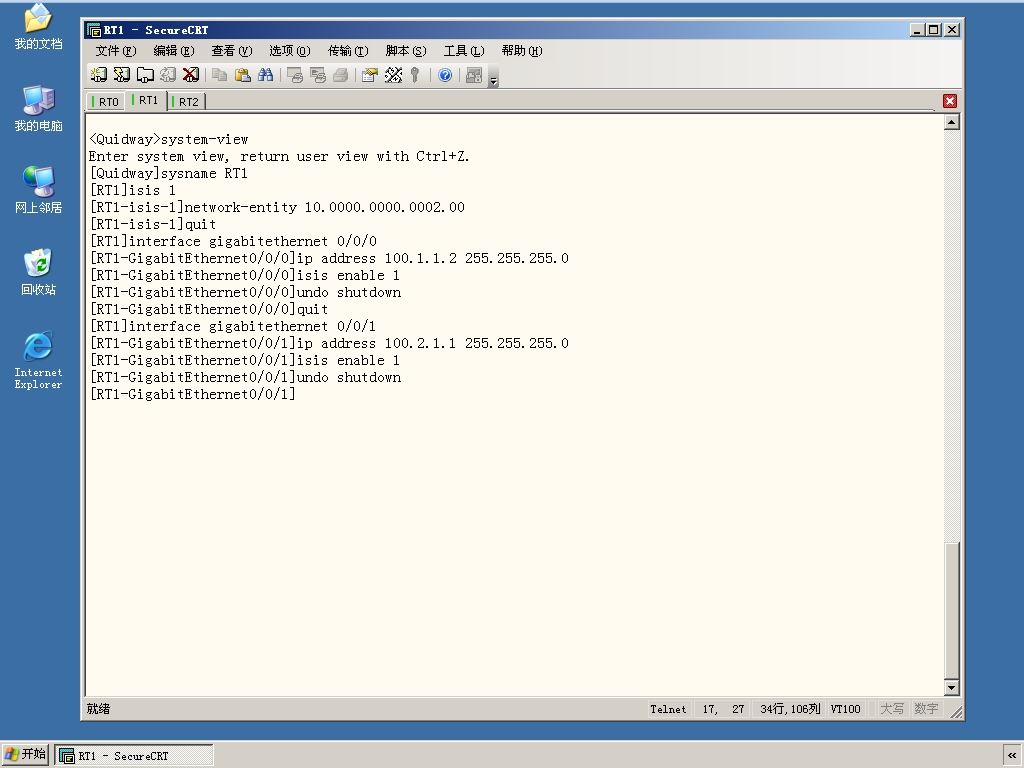Click the sysname RT1 command line
Viewport: 1024px width, 768px height.
(168, 173)
